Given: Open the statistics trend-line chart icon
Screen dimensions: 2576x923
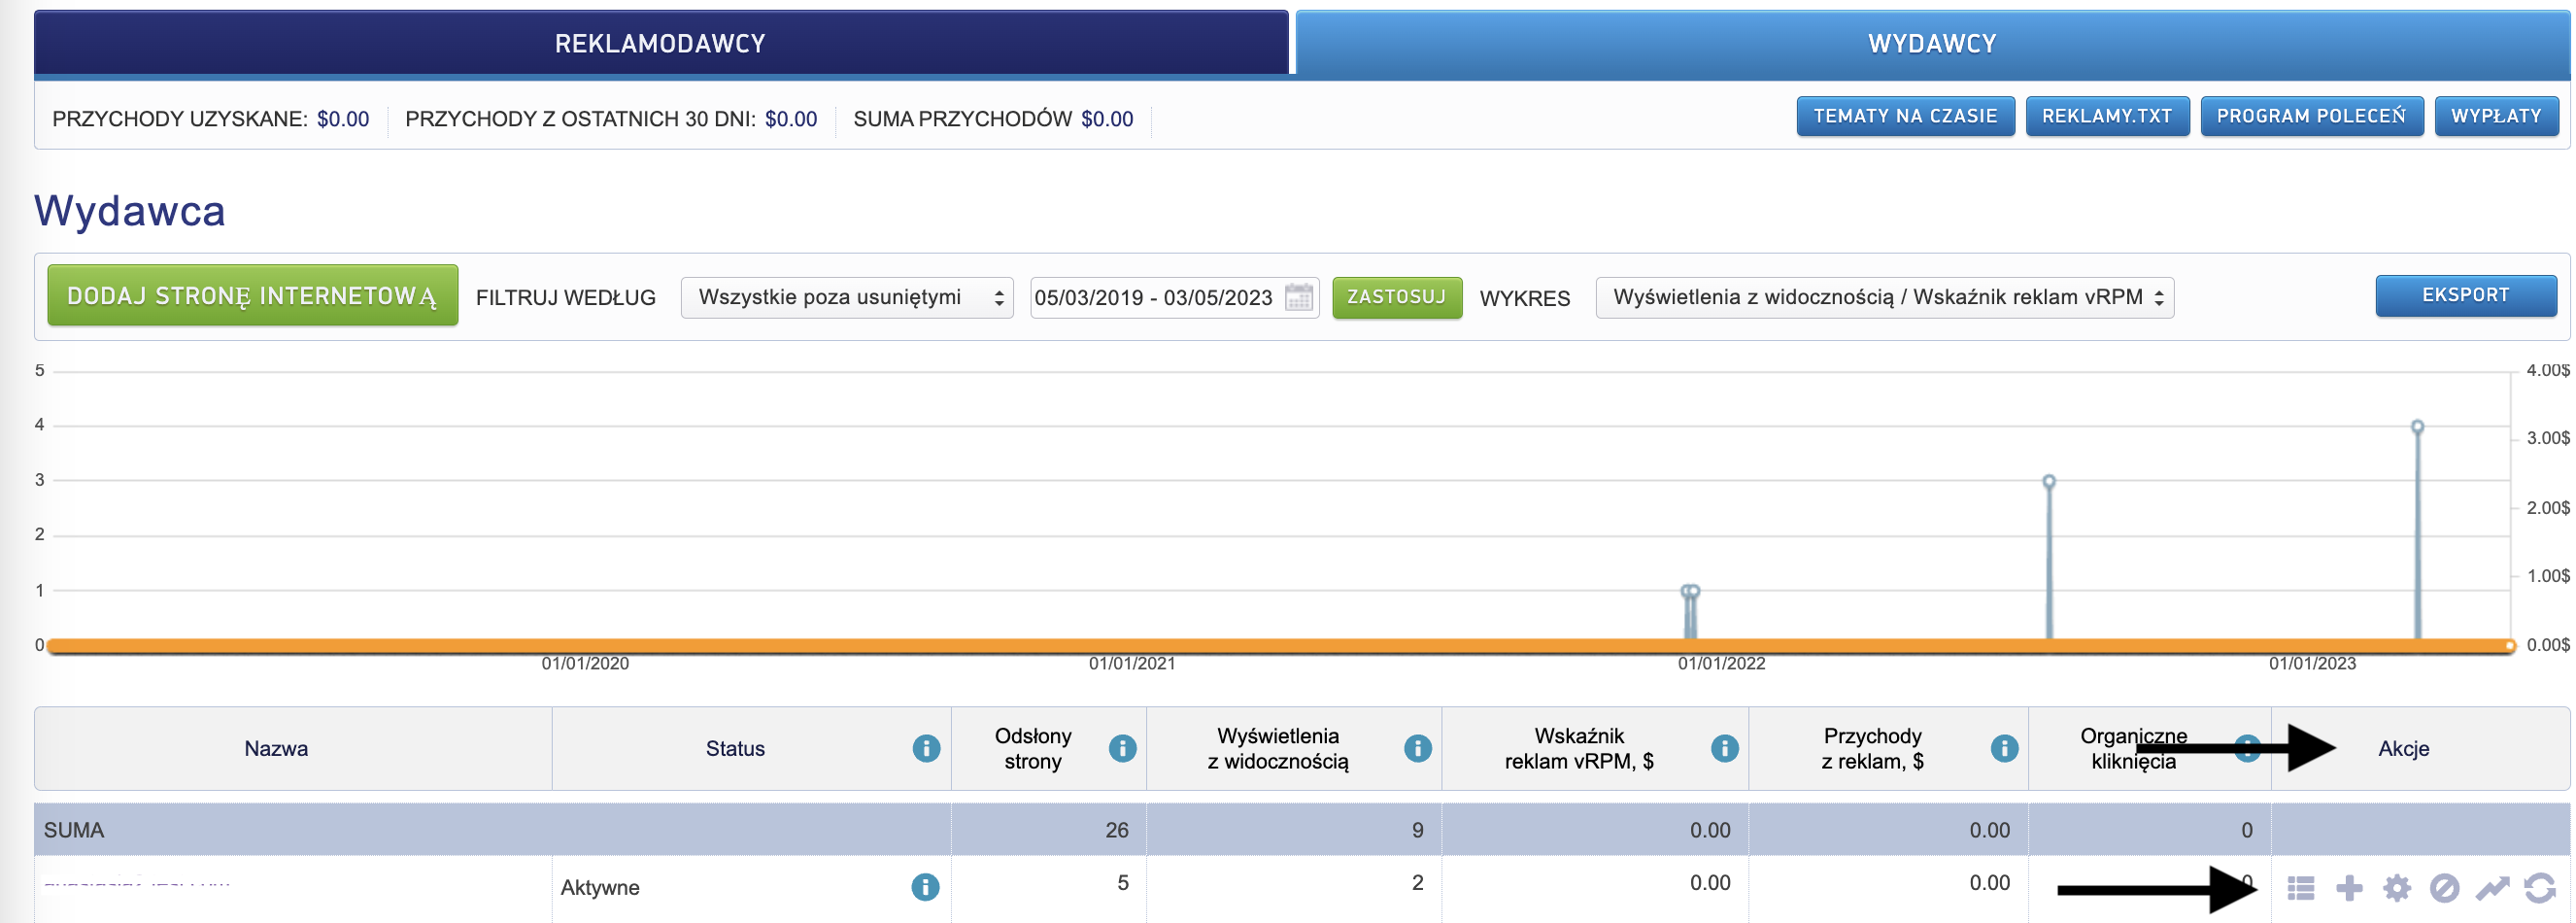Looking at the screenshot, I should click(x=2492, y=887).
